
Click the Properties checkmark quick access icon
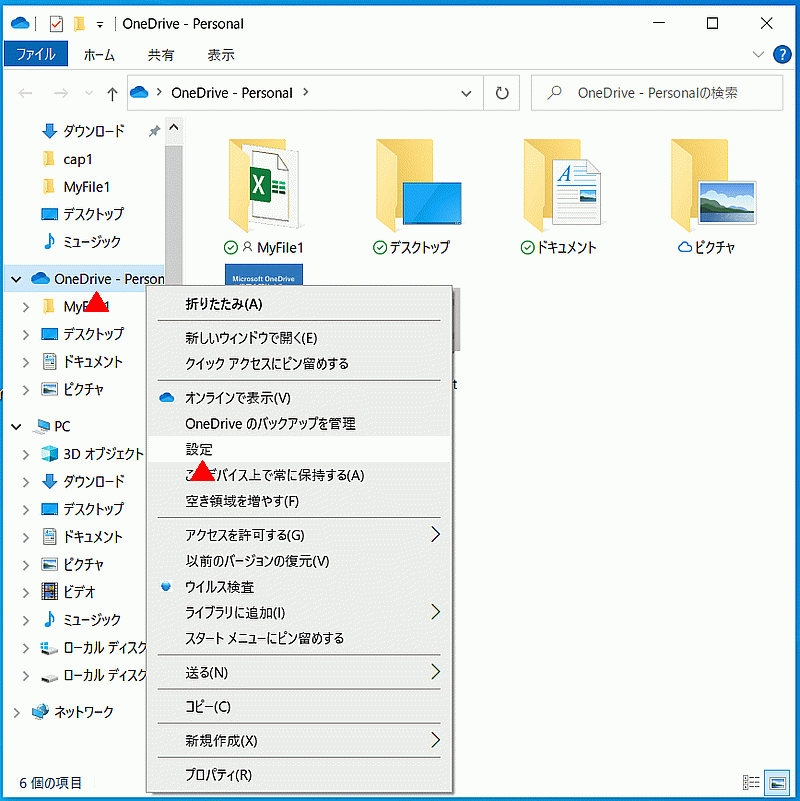coord(56,23)
